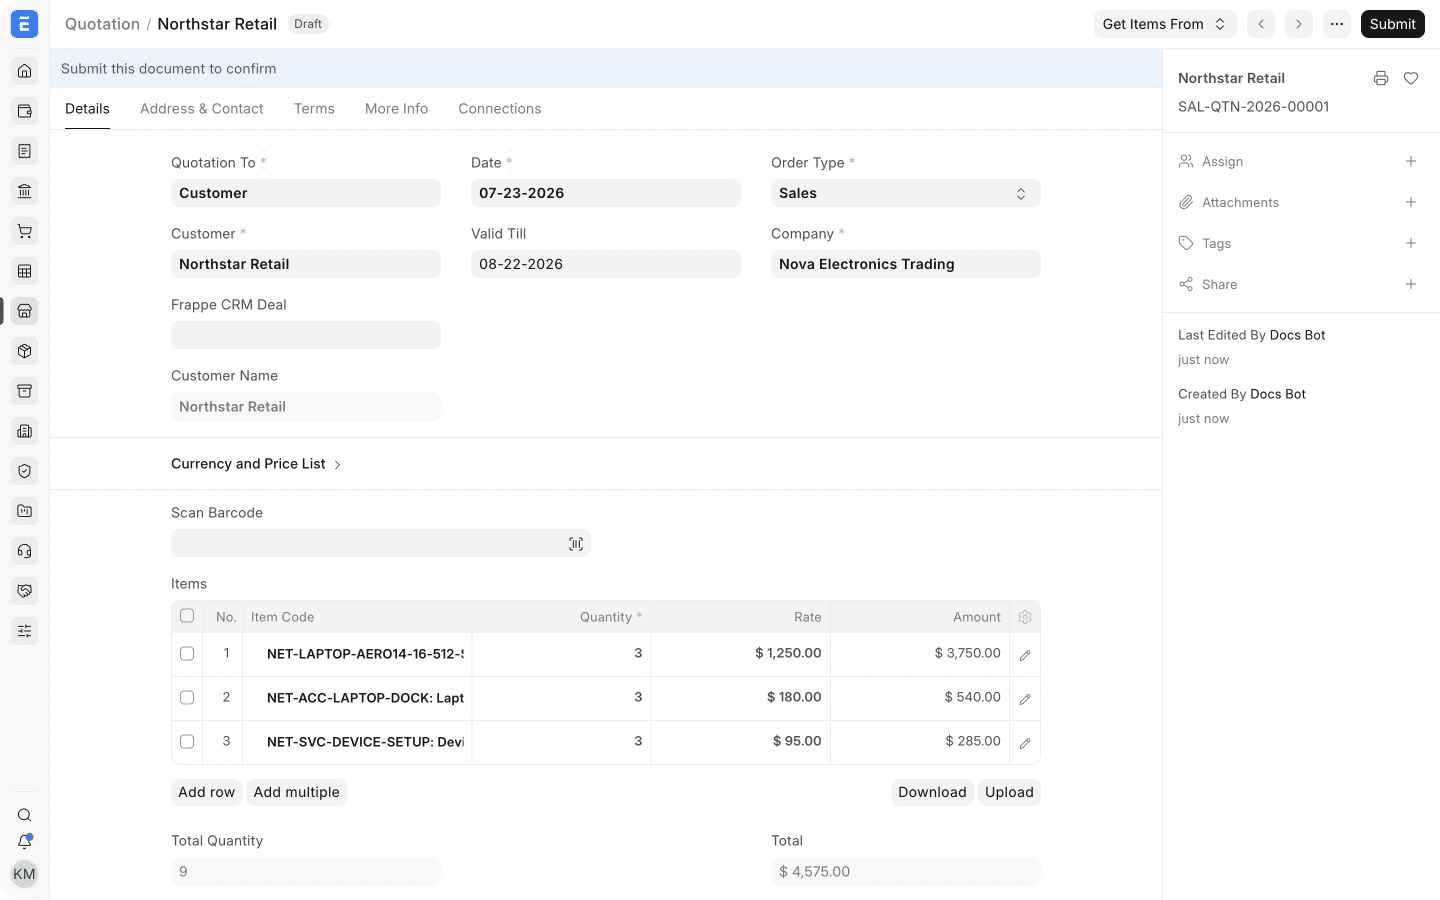The height and width of the screenshot is (900, 1440).
Task: Open search from the sidebar magnifier icon
Action: [25, 815]
